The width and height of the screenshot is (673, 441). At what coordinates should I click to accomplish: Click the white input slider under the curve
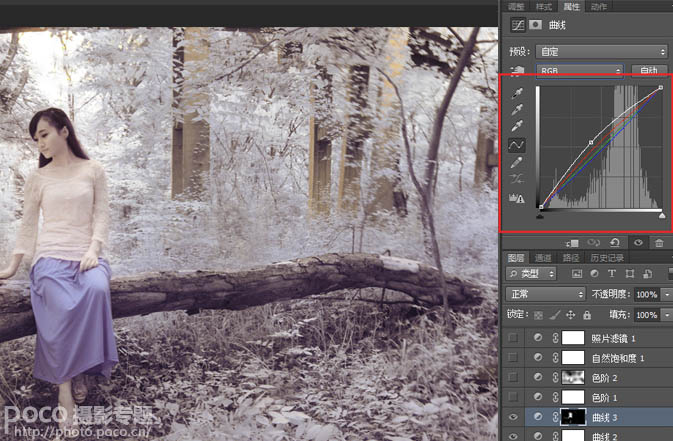(662, 215)
